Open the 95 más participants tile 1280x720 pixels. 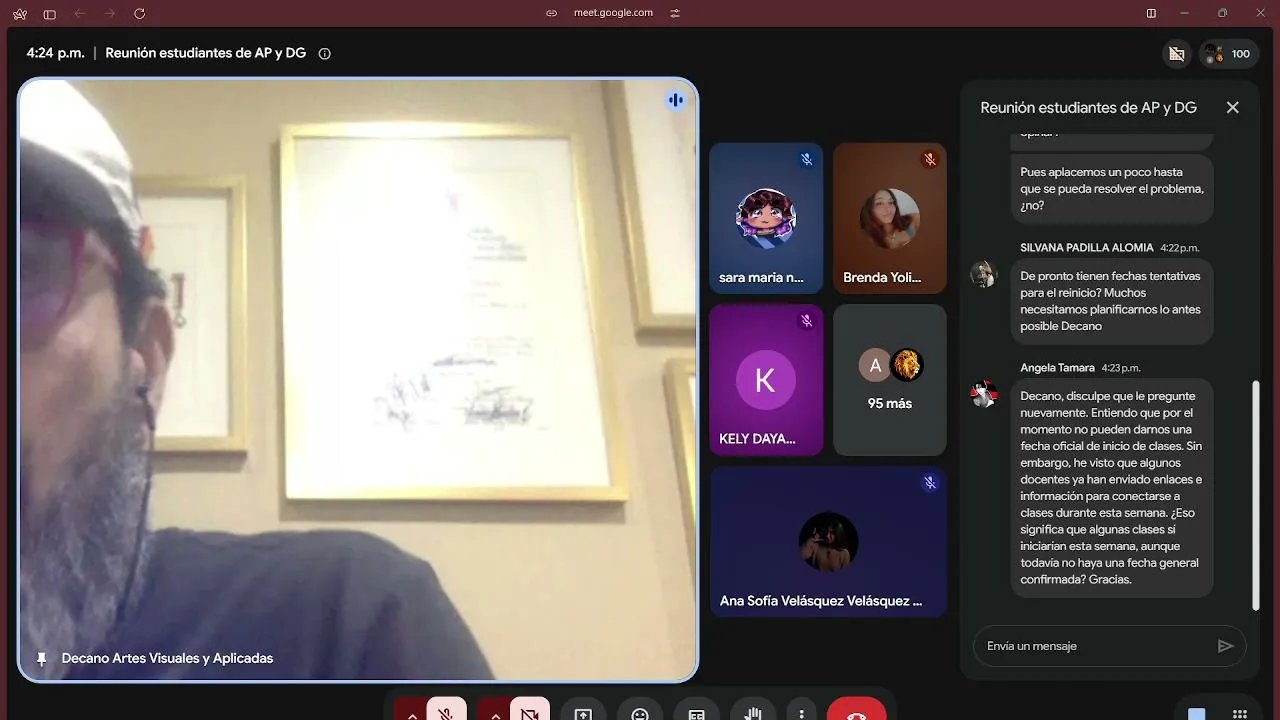point(890,380)
